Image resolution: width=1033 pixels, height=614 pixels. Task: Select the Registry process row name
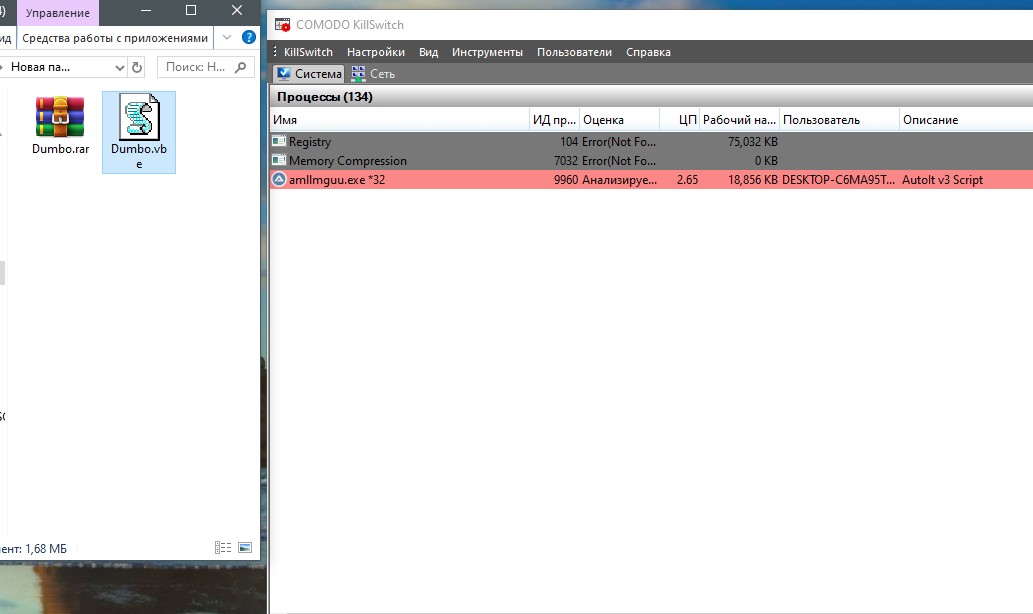coord(310,142)
